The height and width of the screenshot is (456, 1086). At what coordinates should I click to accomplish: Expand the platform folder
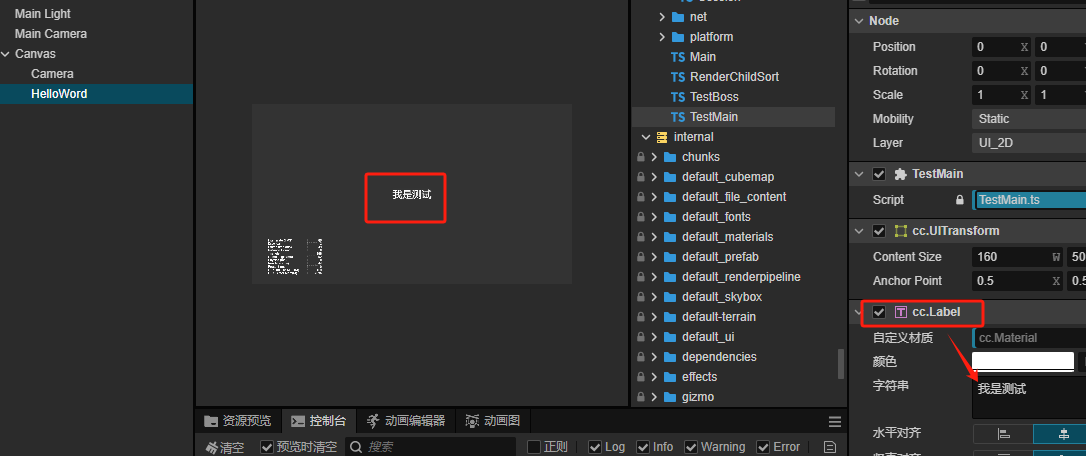coord(661,37)
